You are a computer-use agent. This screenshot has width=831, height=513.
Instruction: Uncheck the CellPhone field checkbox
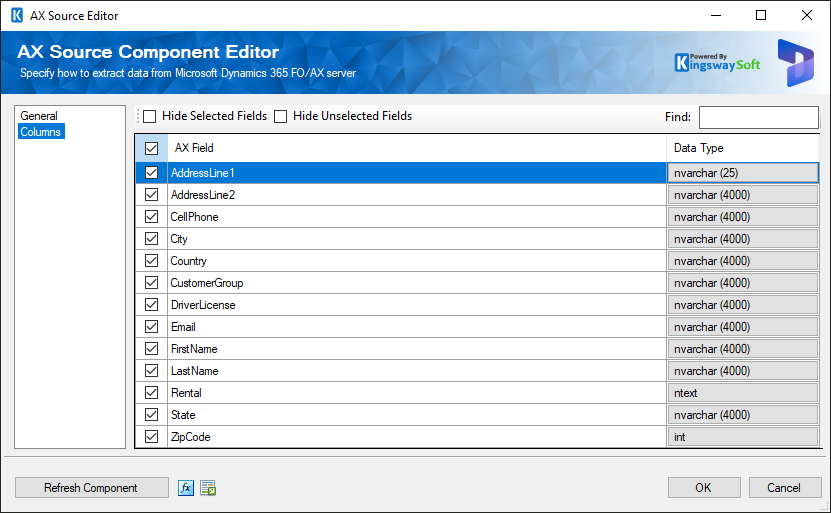tap(152, 217)
